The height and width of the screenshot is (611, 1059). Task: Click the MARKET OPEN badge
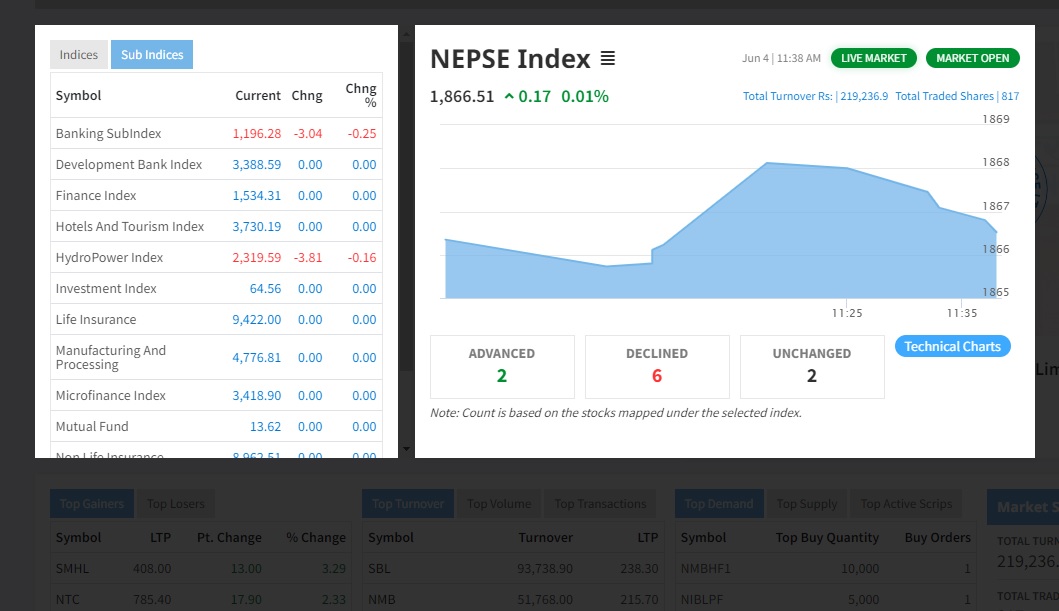(973, 58)
